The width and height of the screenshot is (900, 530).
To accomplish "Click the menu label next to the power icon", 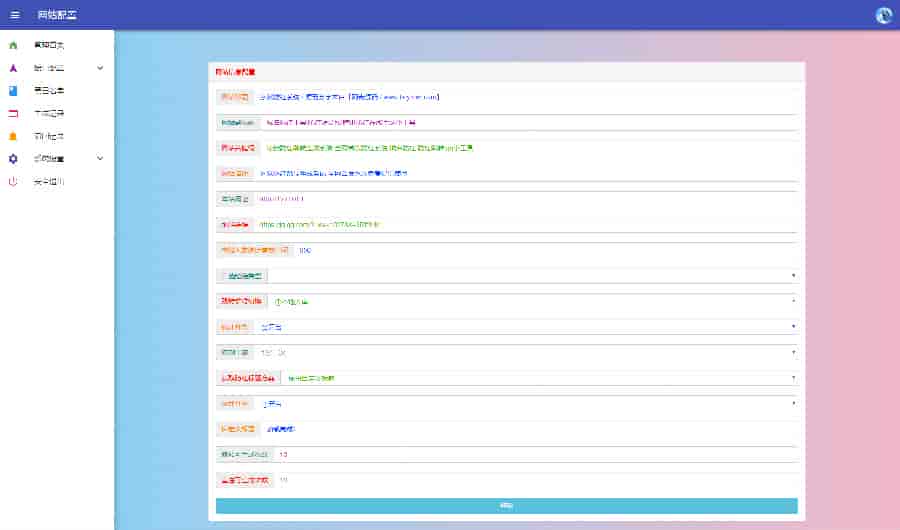I will coord(48,181).
